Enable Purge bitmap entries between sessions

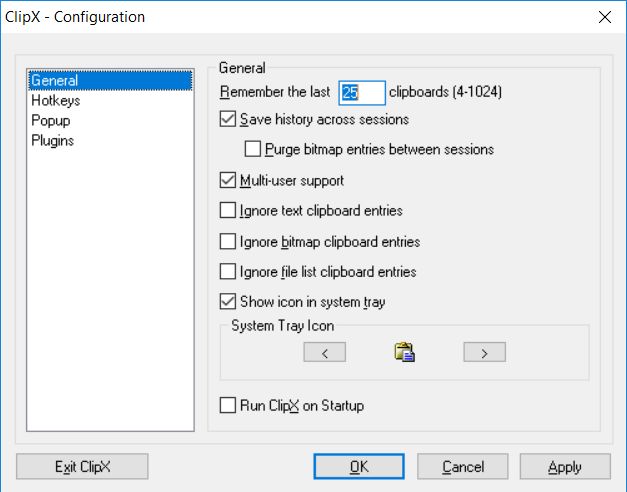pyautogui.click(x=253, y=150)
